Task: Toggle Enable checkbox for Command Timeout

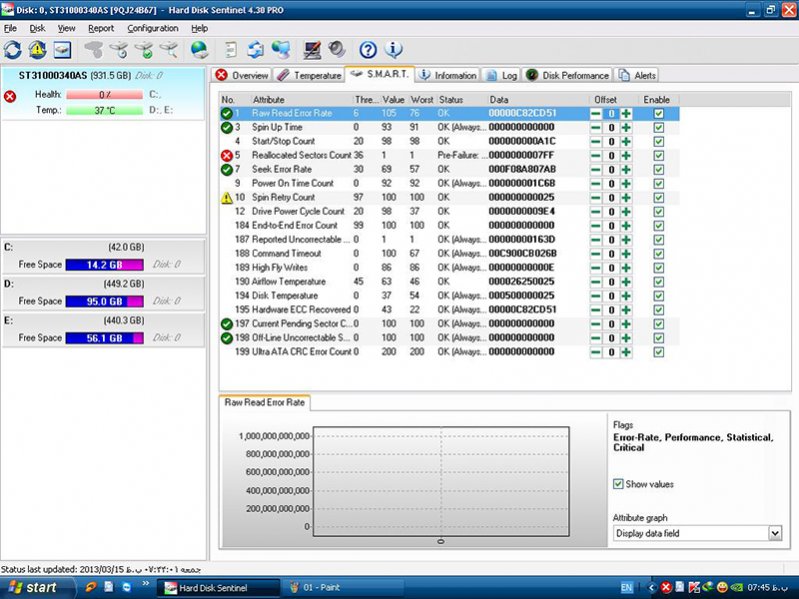Action: [x=658, y=254]
